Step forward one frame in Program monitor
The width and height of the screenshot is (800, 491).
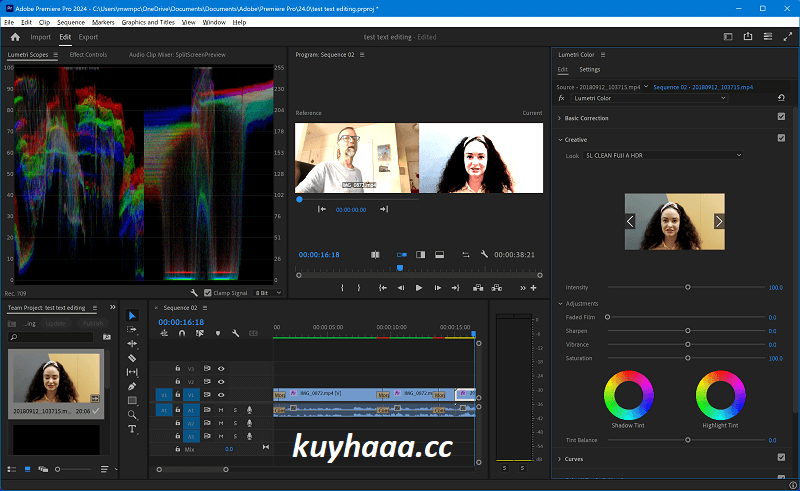(x=437, y=288)
